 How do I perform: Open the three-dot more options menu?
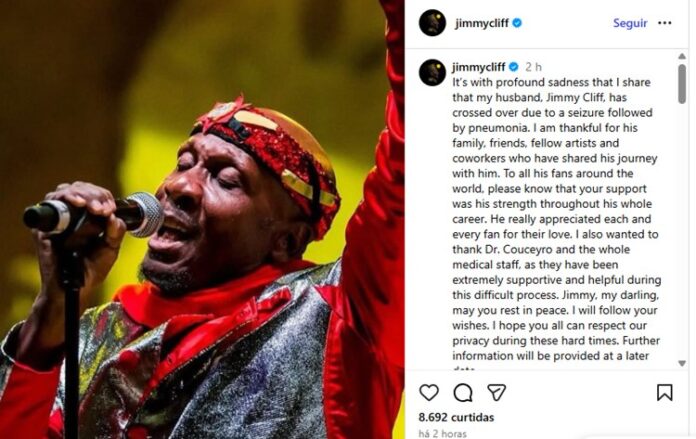pos(664,23)
